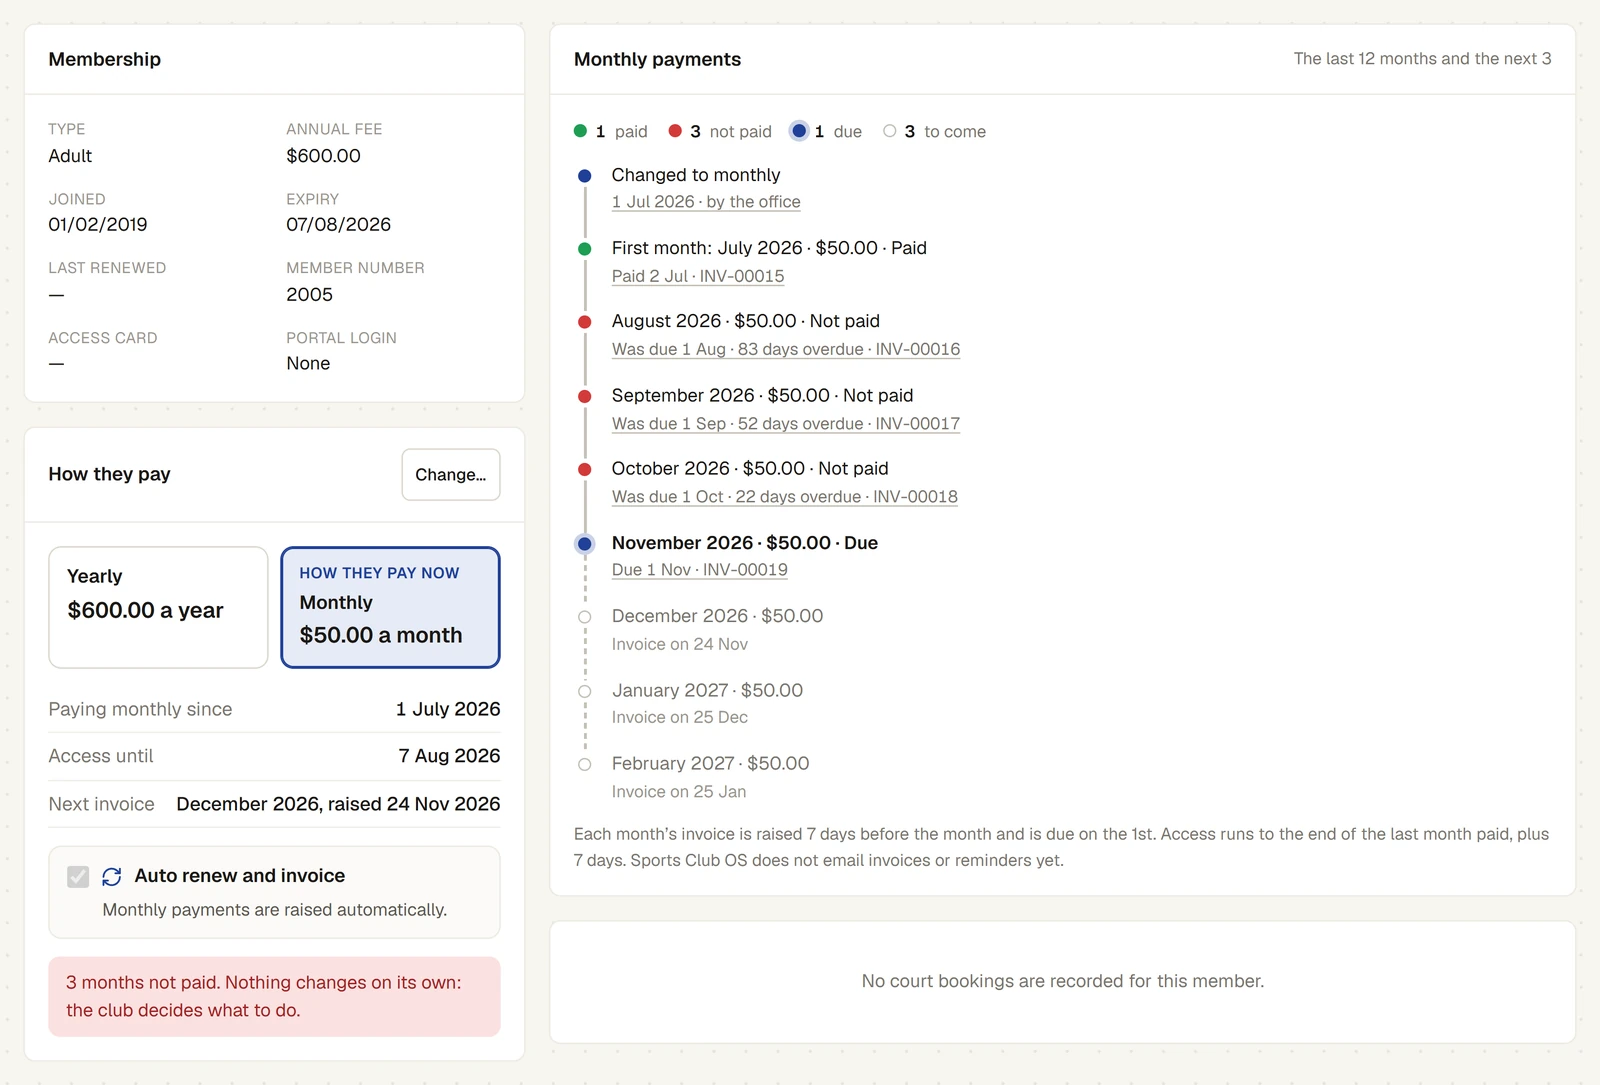Click the red not paid legend dot
Image resolution: width=1600 pixels, height=1085 pixels.
(675, 131)
